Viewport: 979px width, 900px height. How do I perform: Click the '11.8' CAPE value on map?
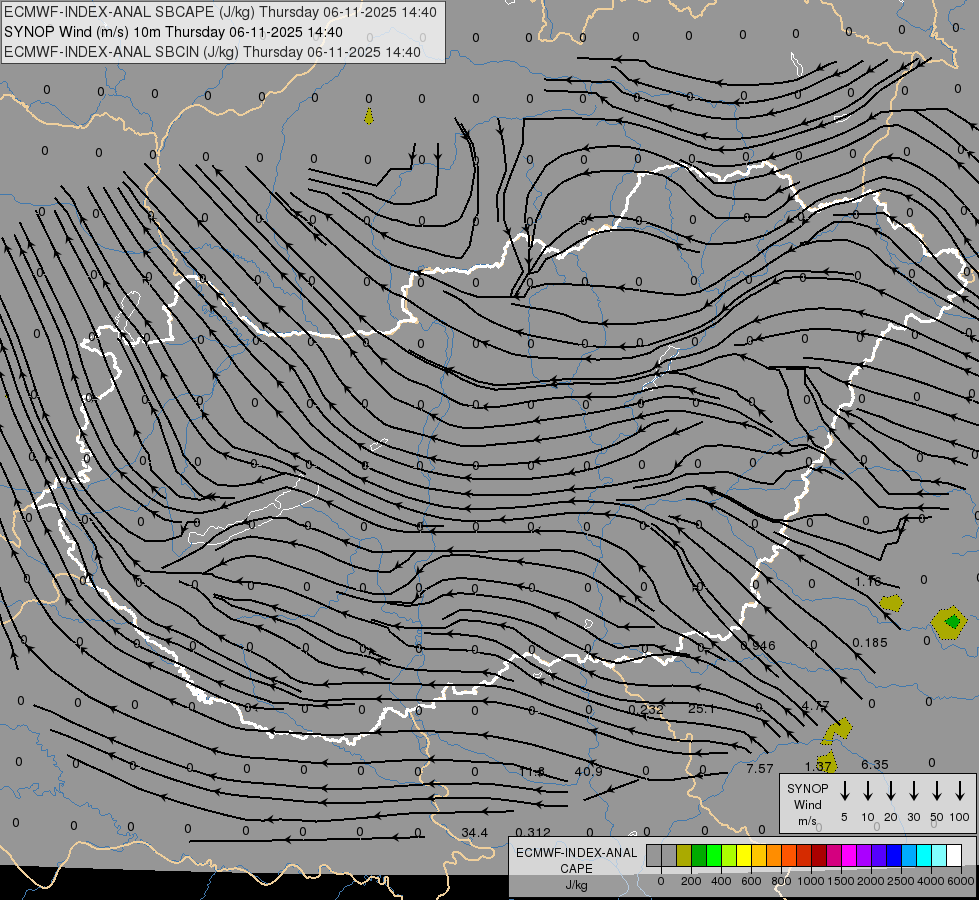pyautogui.click(x=531, y=772)
